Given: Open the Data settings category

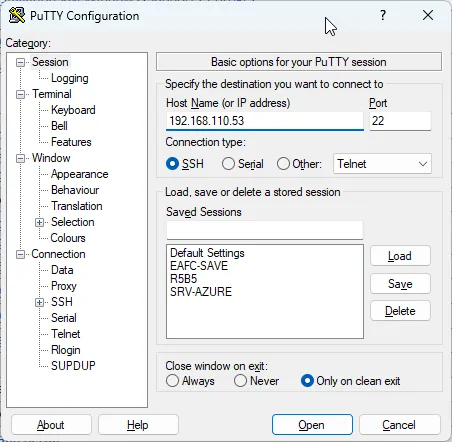Looking at the screenshot, I should click(x=62, y=270).
